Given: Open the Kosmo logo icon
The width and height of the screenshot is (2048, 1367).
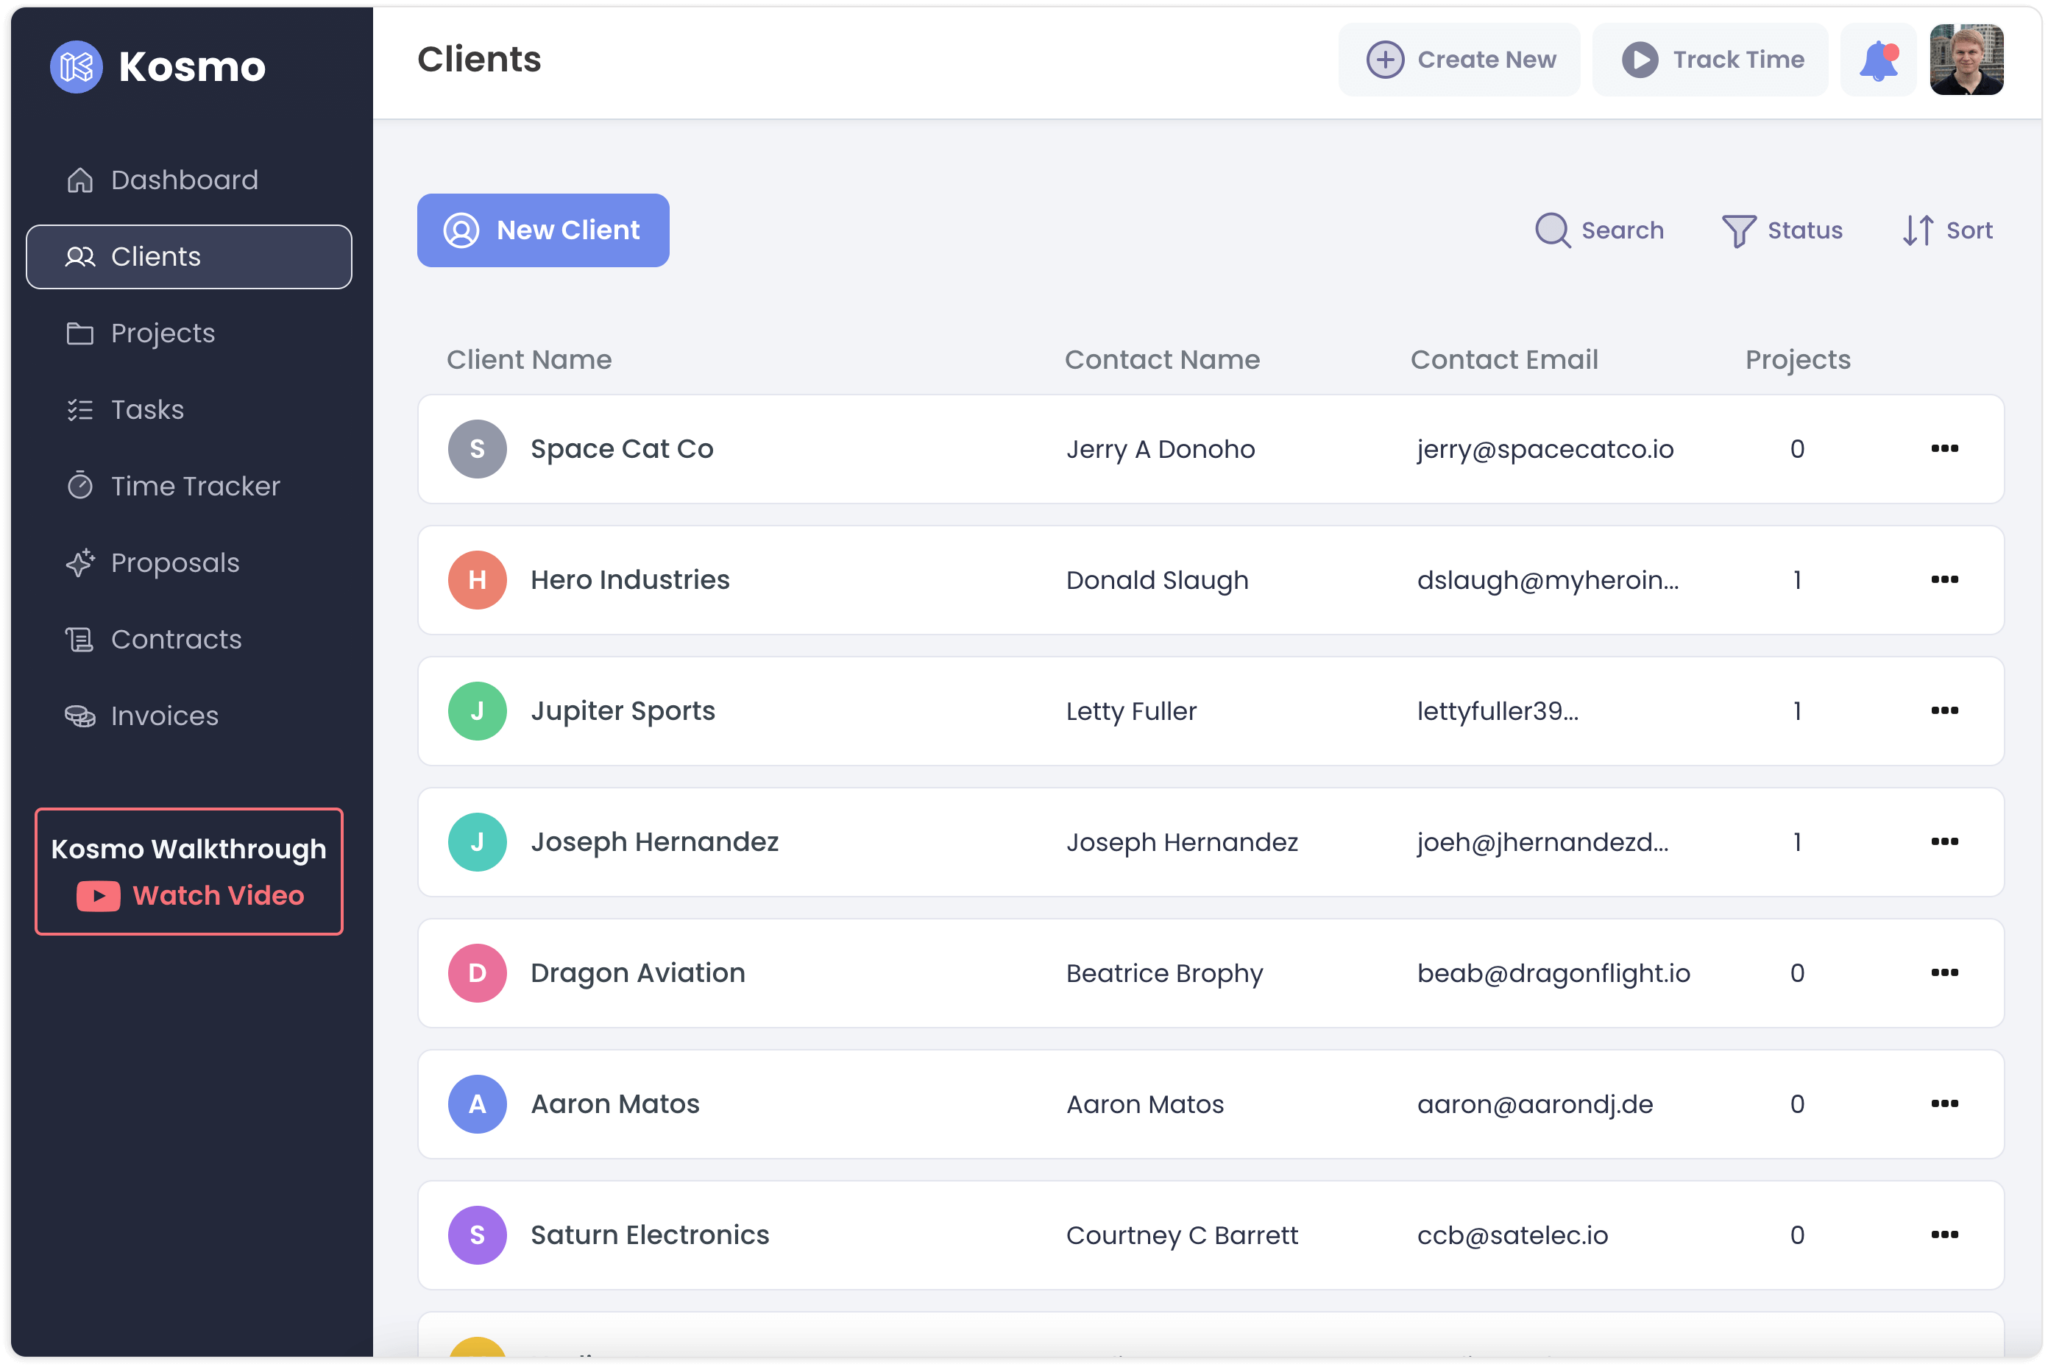Looking at the screenshot, I should pyautogui.click(x=77, y=66).
